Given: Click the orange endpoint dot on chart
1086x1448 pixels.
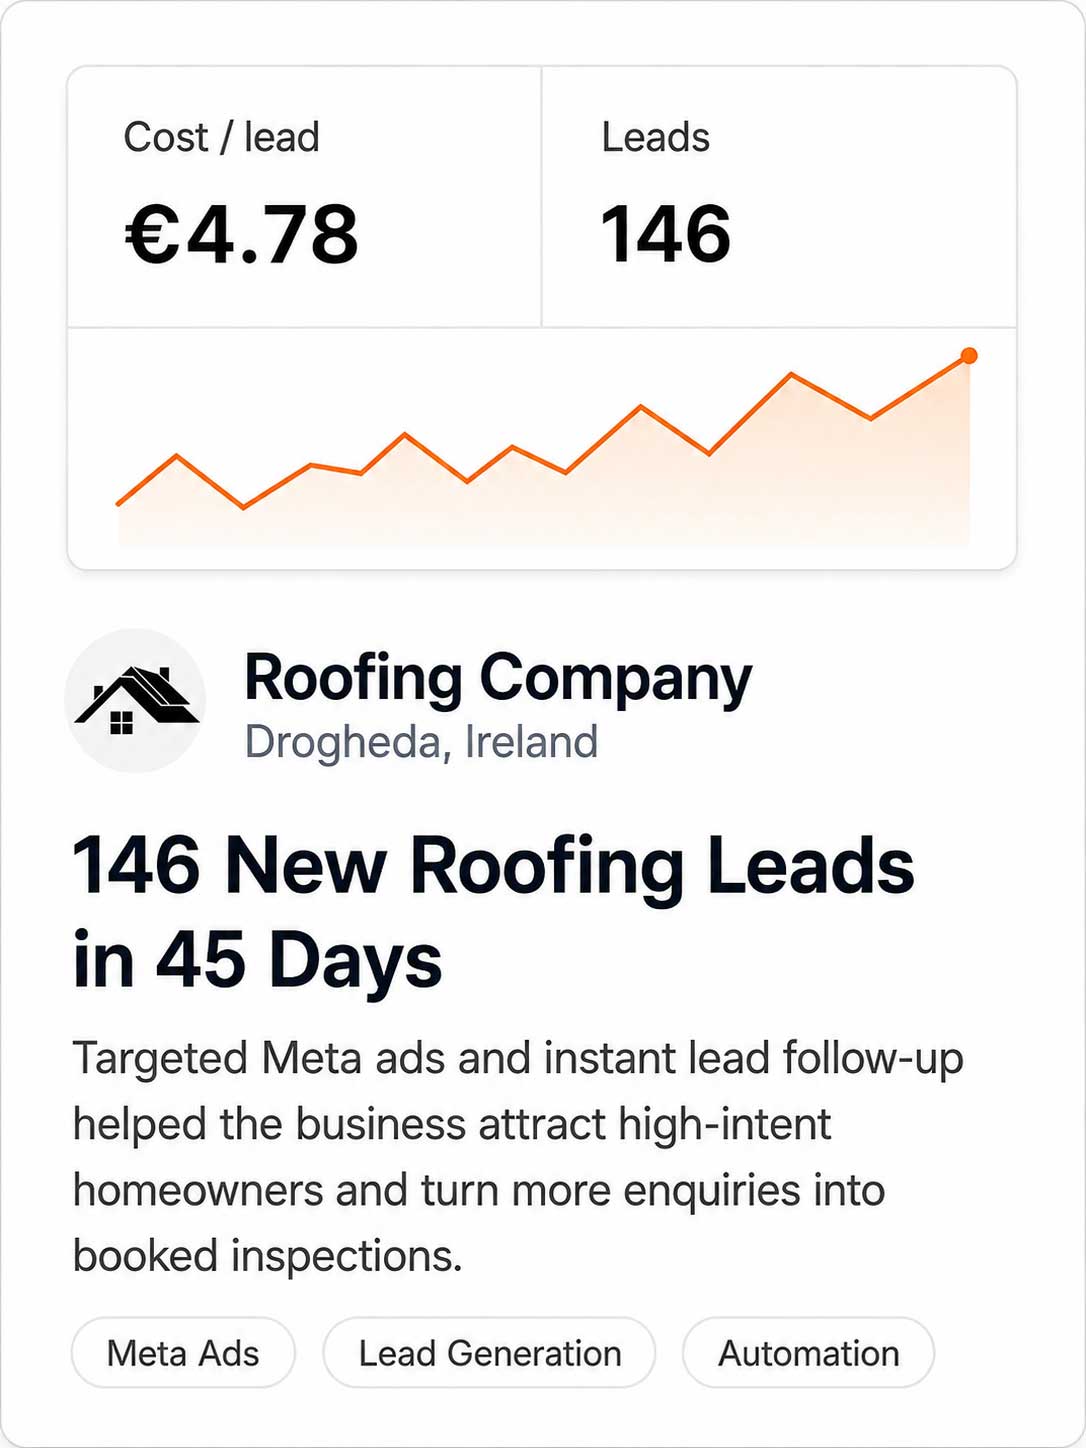Looking at the screenshot, I should point(968,356).
